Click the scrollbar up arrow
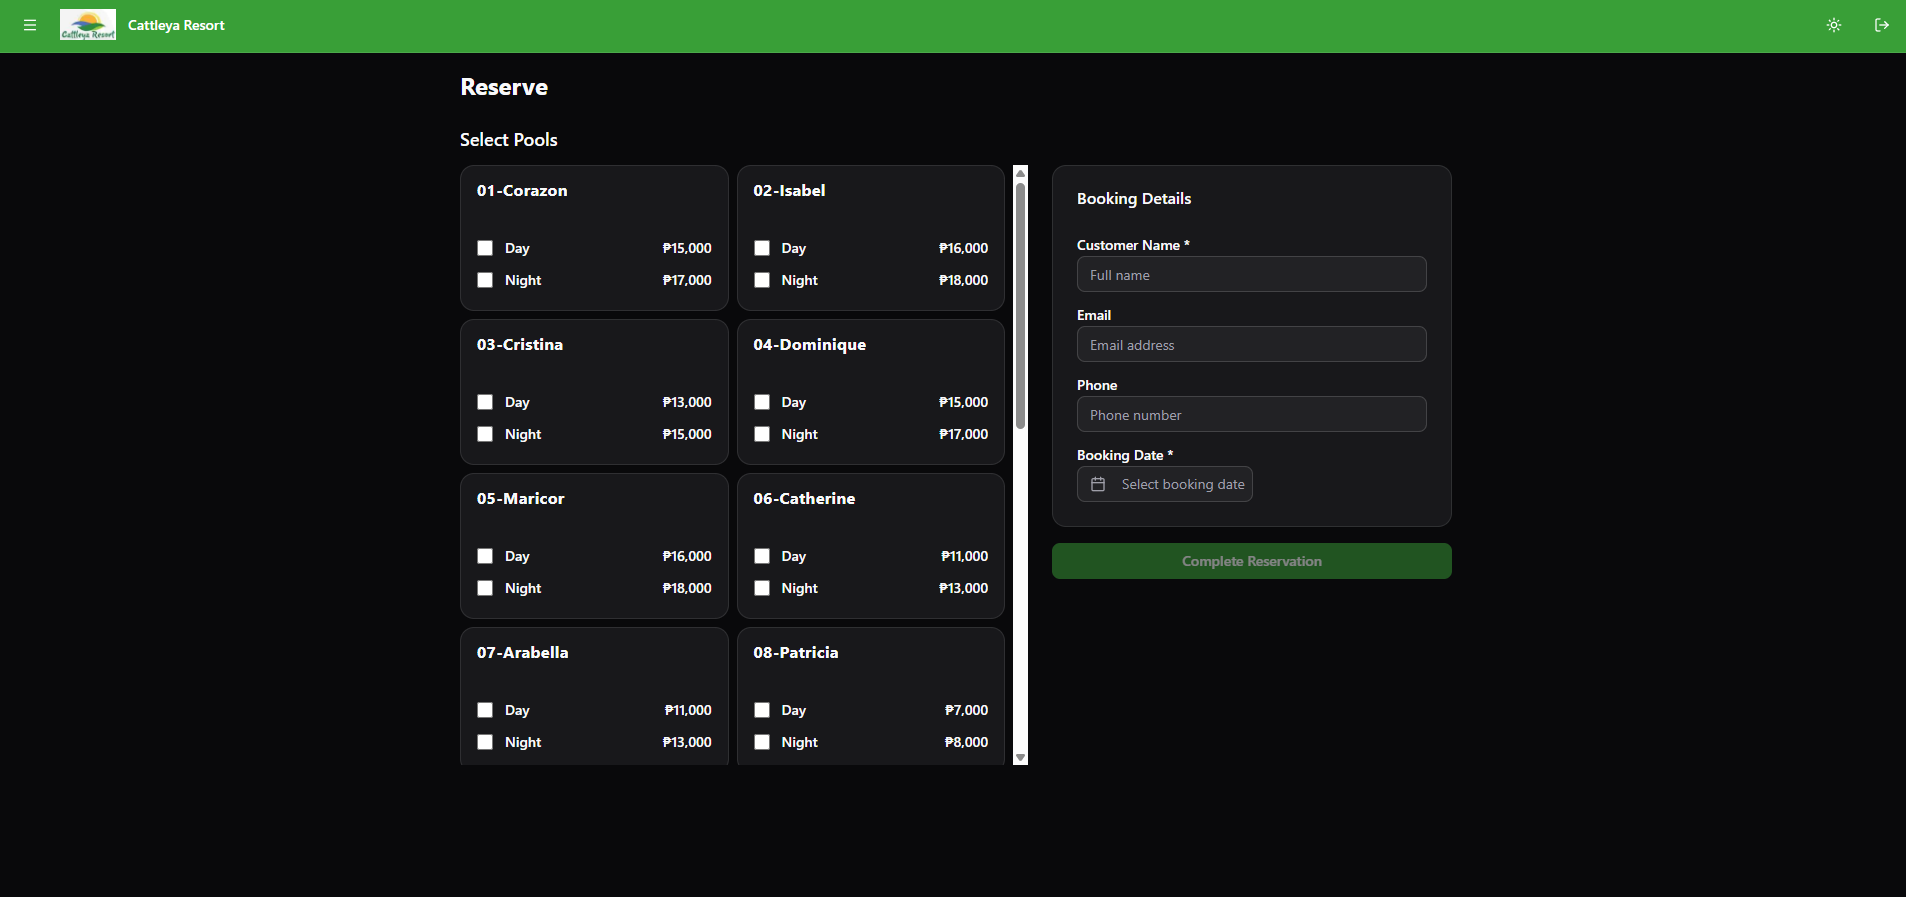The height and width of the screenshot is (897, 1906). 1020,173
